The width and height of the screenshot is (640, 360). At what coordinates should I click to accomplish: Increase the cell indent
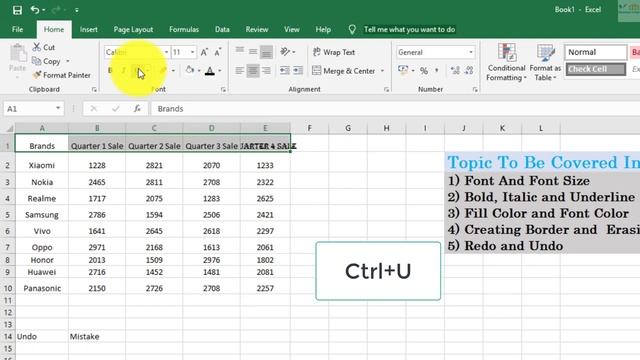click(298, 71)
